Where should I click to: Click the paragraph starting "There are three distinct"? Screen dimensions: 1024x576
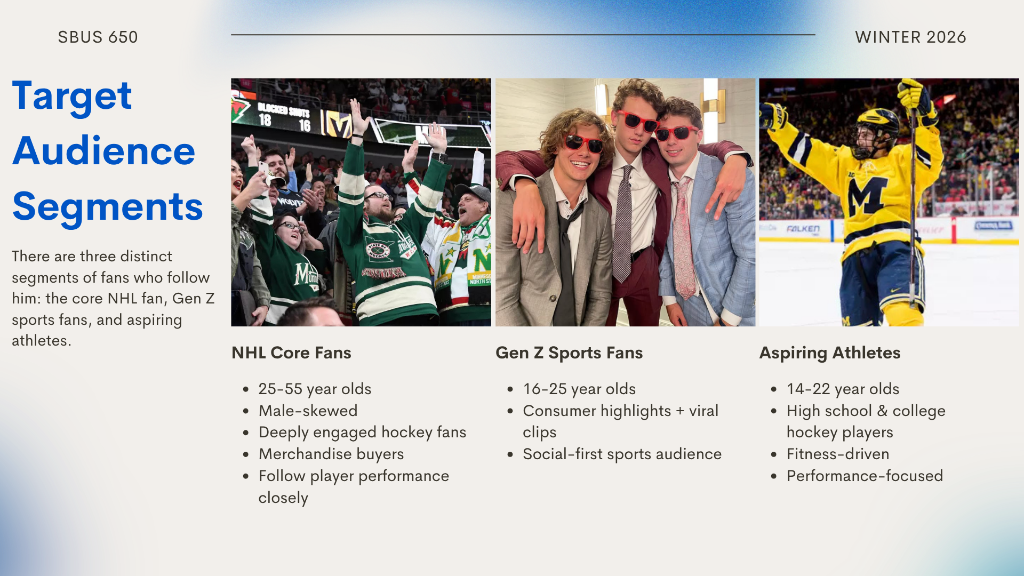point(113,298)
